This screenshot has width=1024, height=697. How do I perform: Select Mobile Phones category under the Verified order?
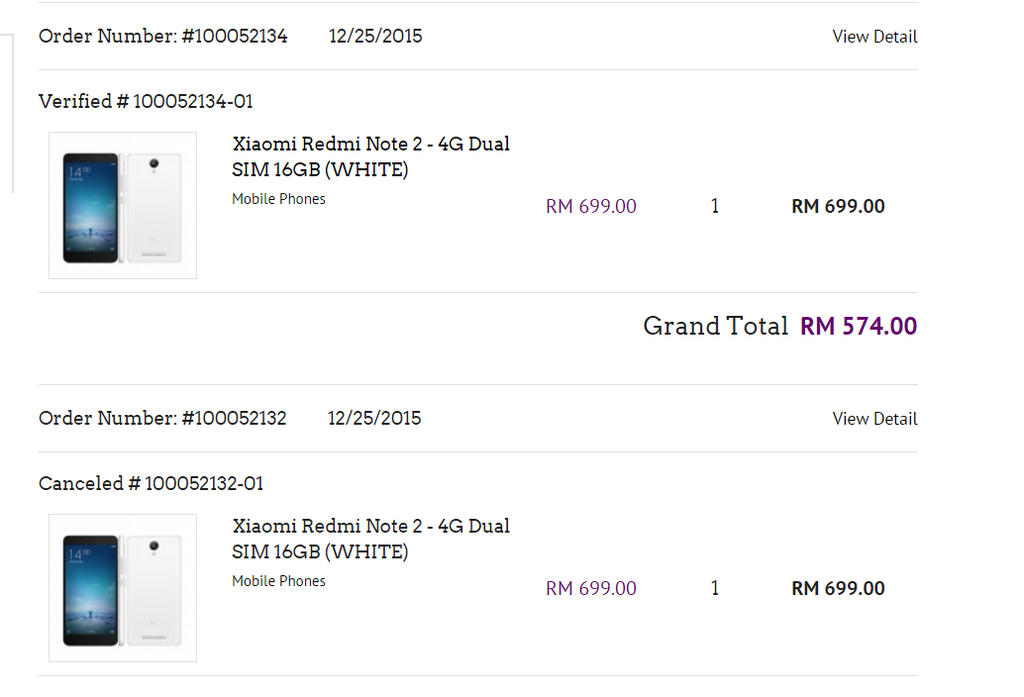[x=279, y=199]
